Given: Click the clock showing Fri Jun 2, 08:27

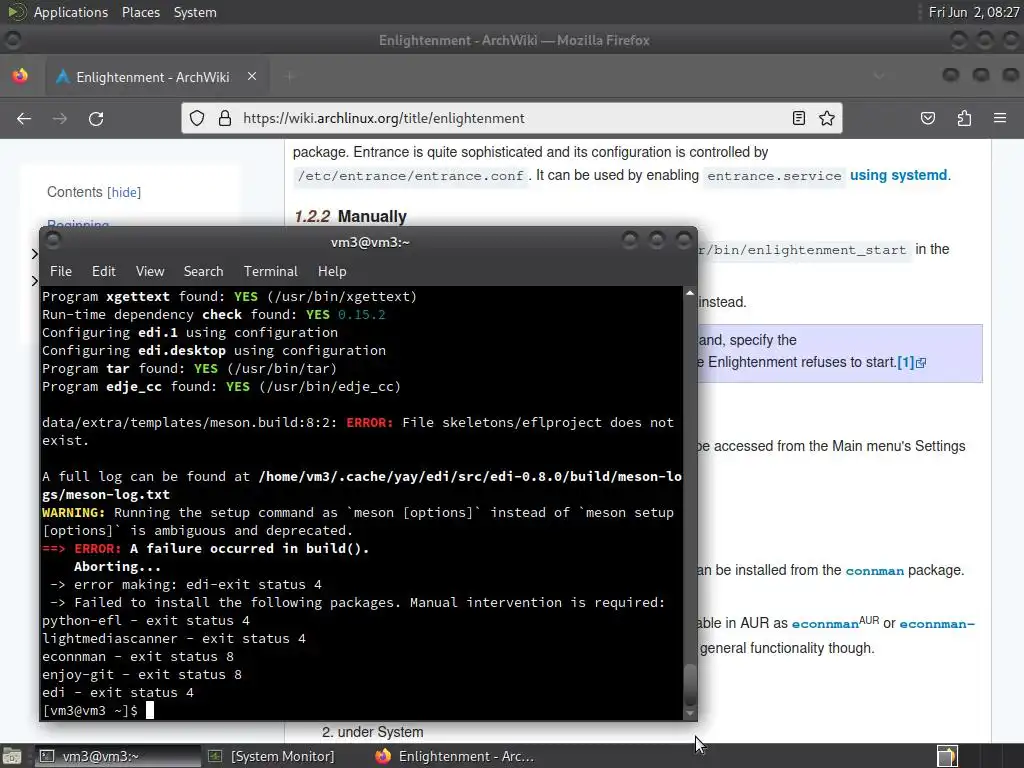Looking at the screenshot, I should pos(973,12).
